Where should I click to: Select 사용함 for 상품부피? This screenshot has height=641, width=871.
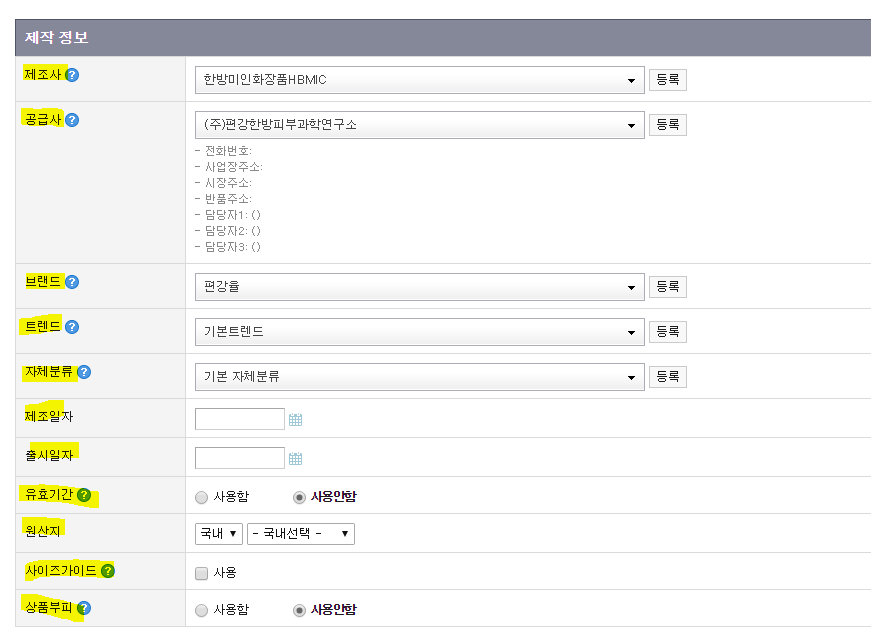[x=201, y=608]
